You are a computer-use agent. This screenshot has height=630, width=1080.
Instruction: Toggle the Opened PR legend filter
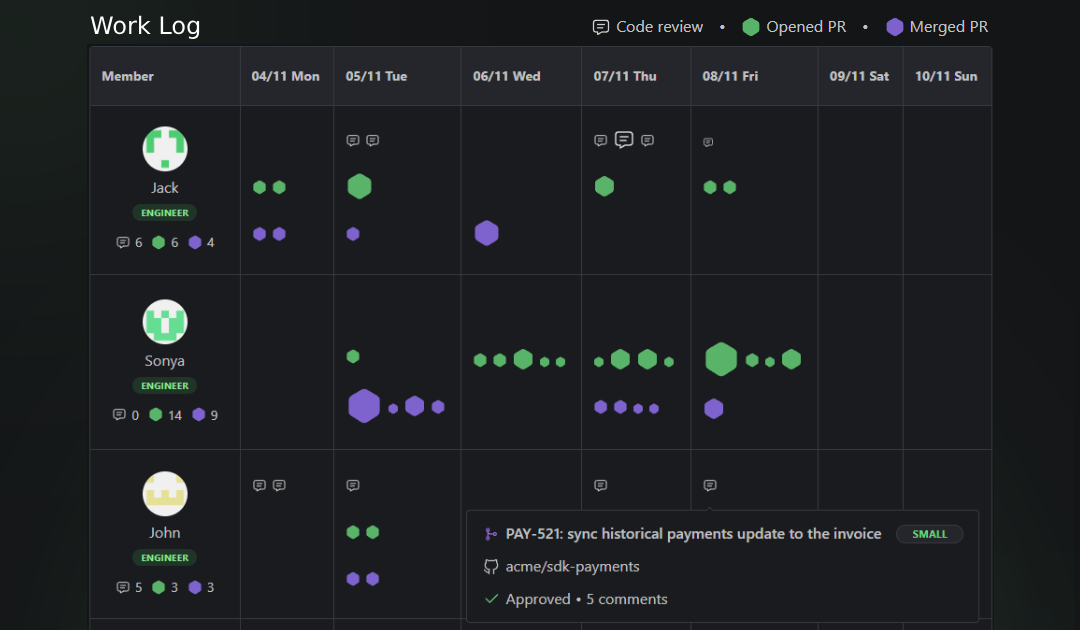pyautogui.click(x=794, y=27)
